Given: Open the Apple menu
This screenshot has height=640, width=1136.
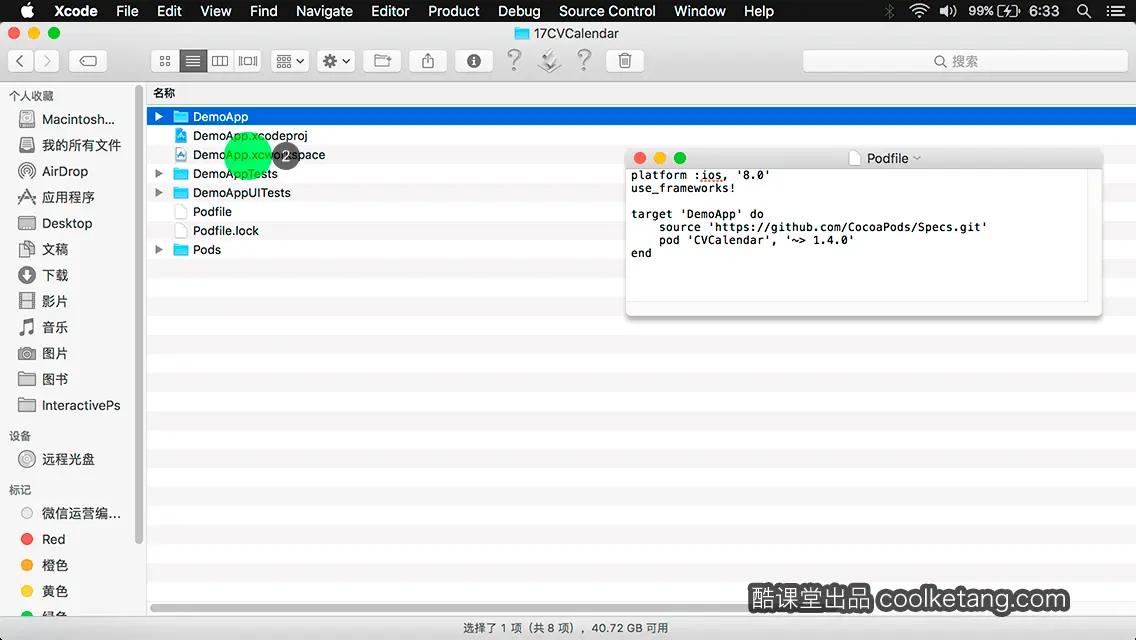Looking at the screenshot, I should [x=27, y=11].
